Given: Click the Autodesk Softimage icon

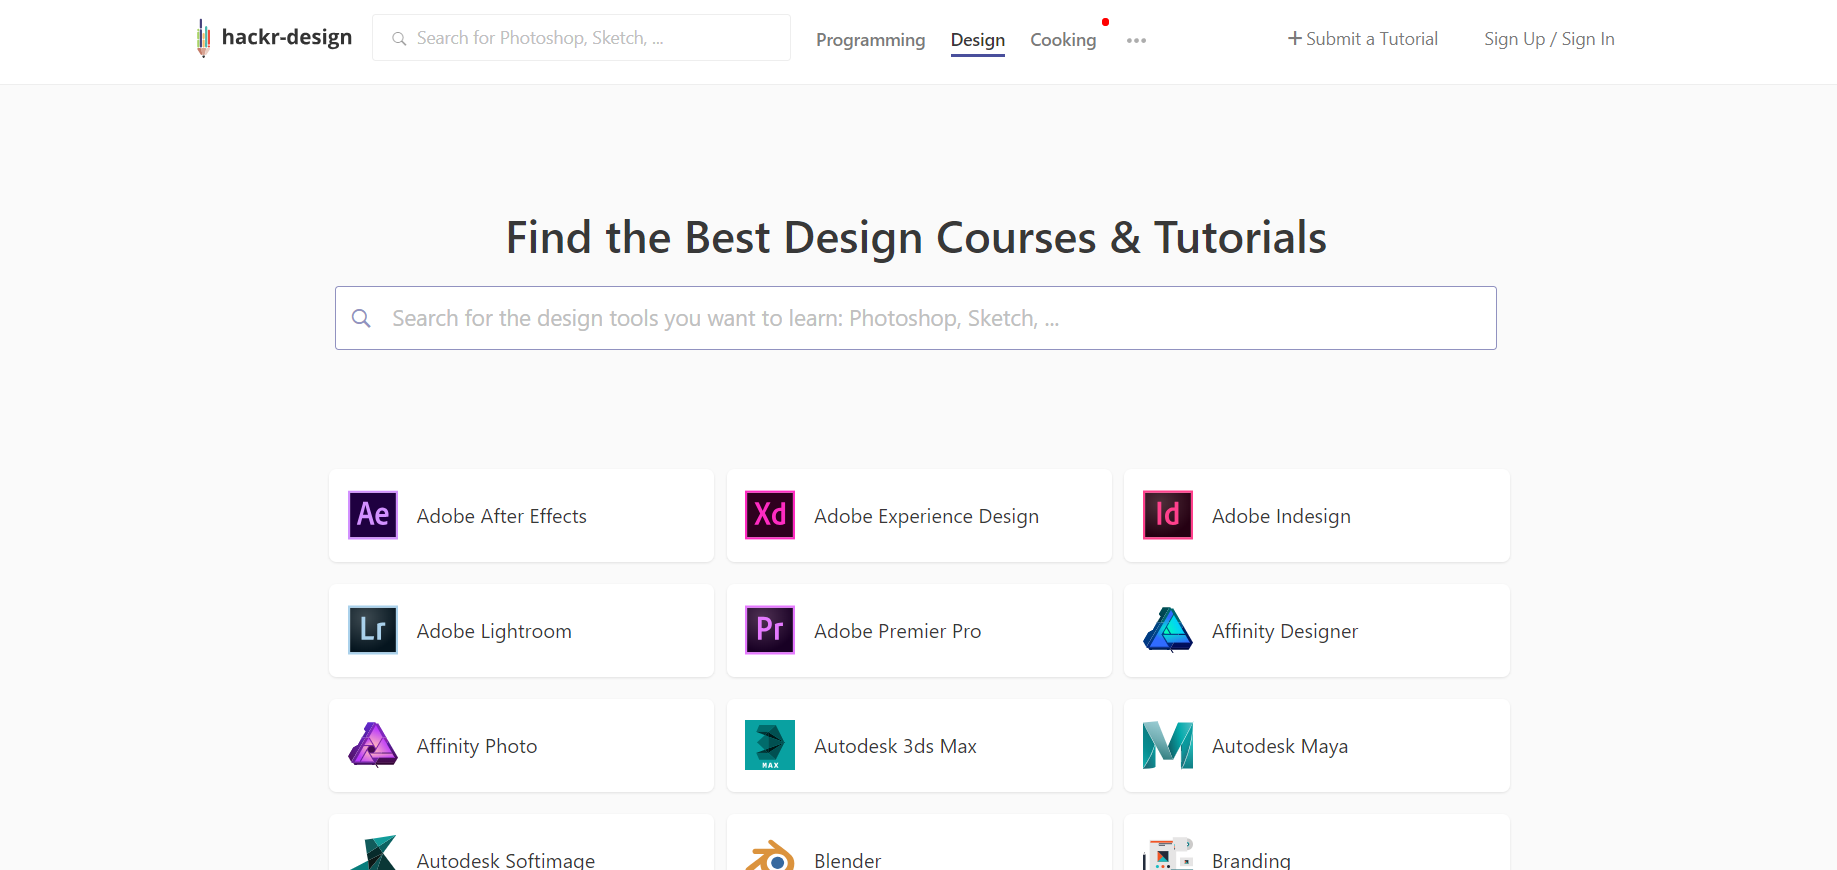Looking at the screenshot, I should click(x=373, y=853).
